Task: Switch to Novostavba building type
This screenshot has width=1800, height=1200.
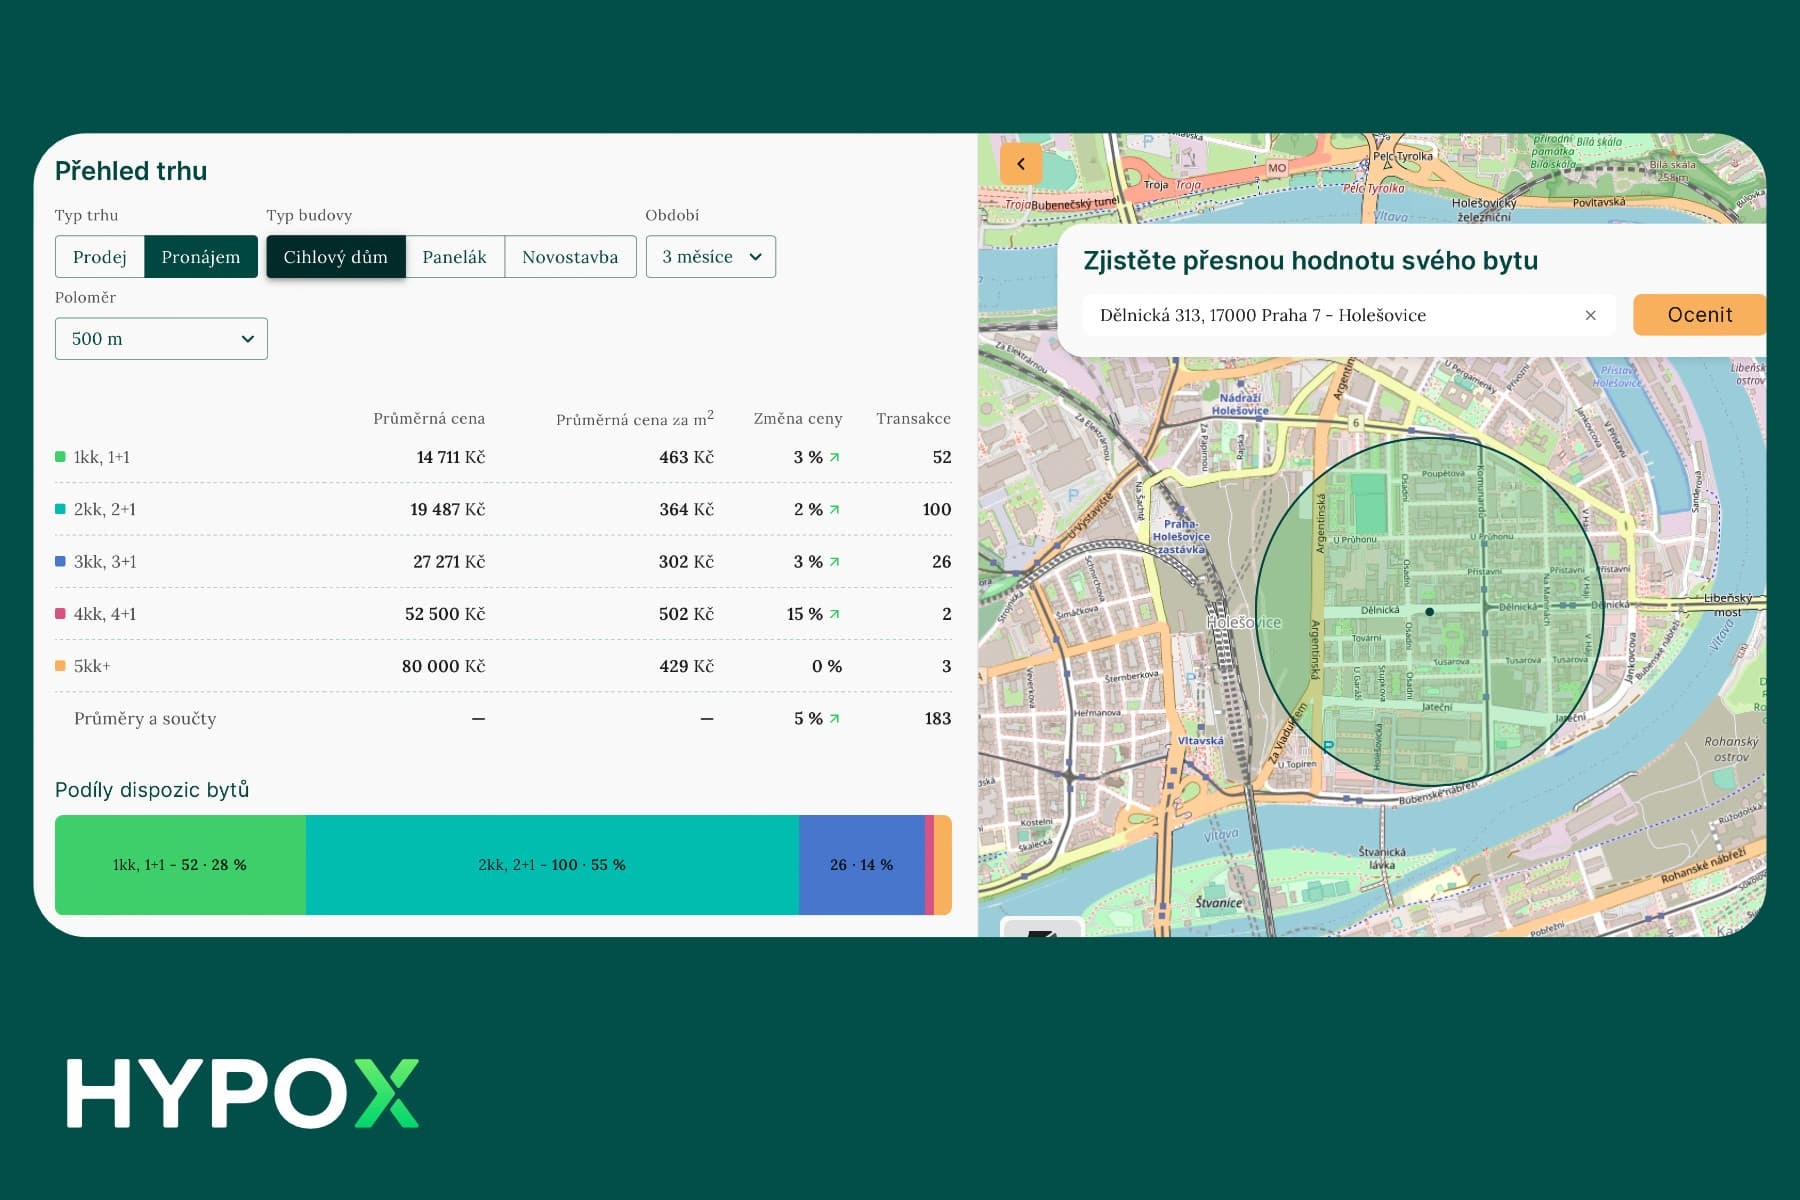Action: (x=570, y=257)
